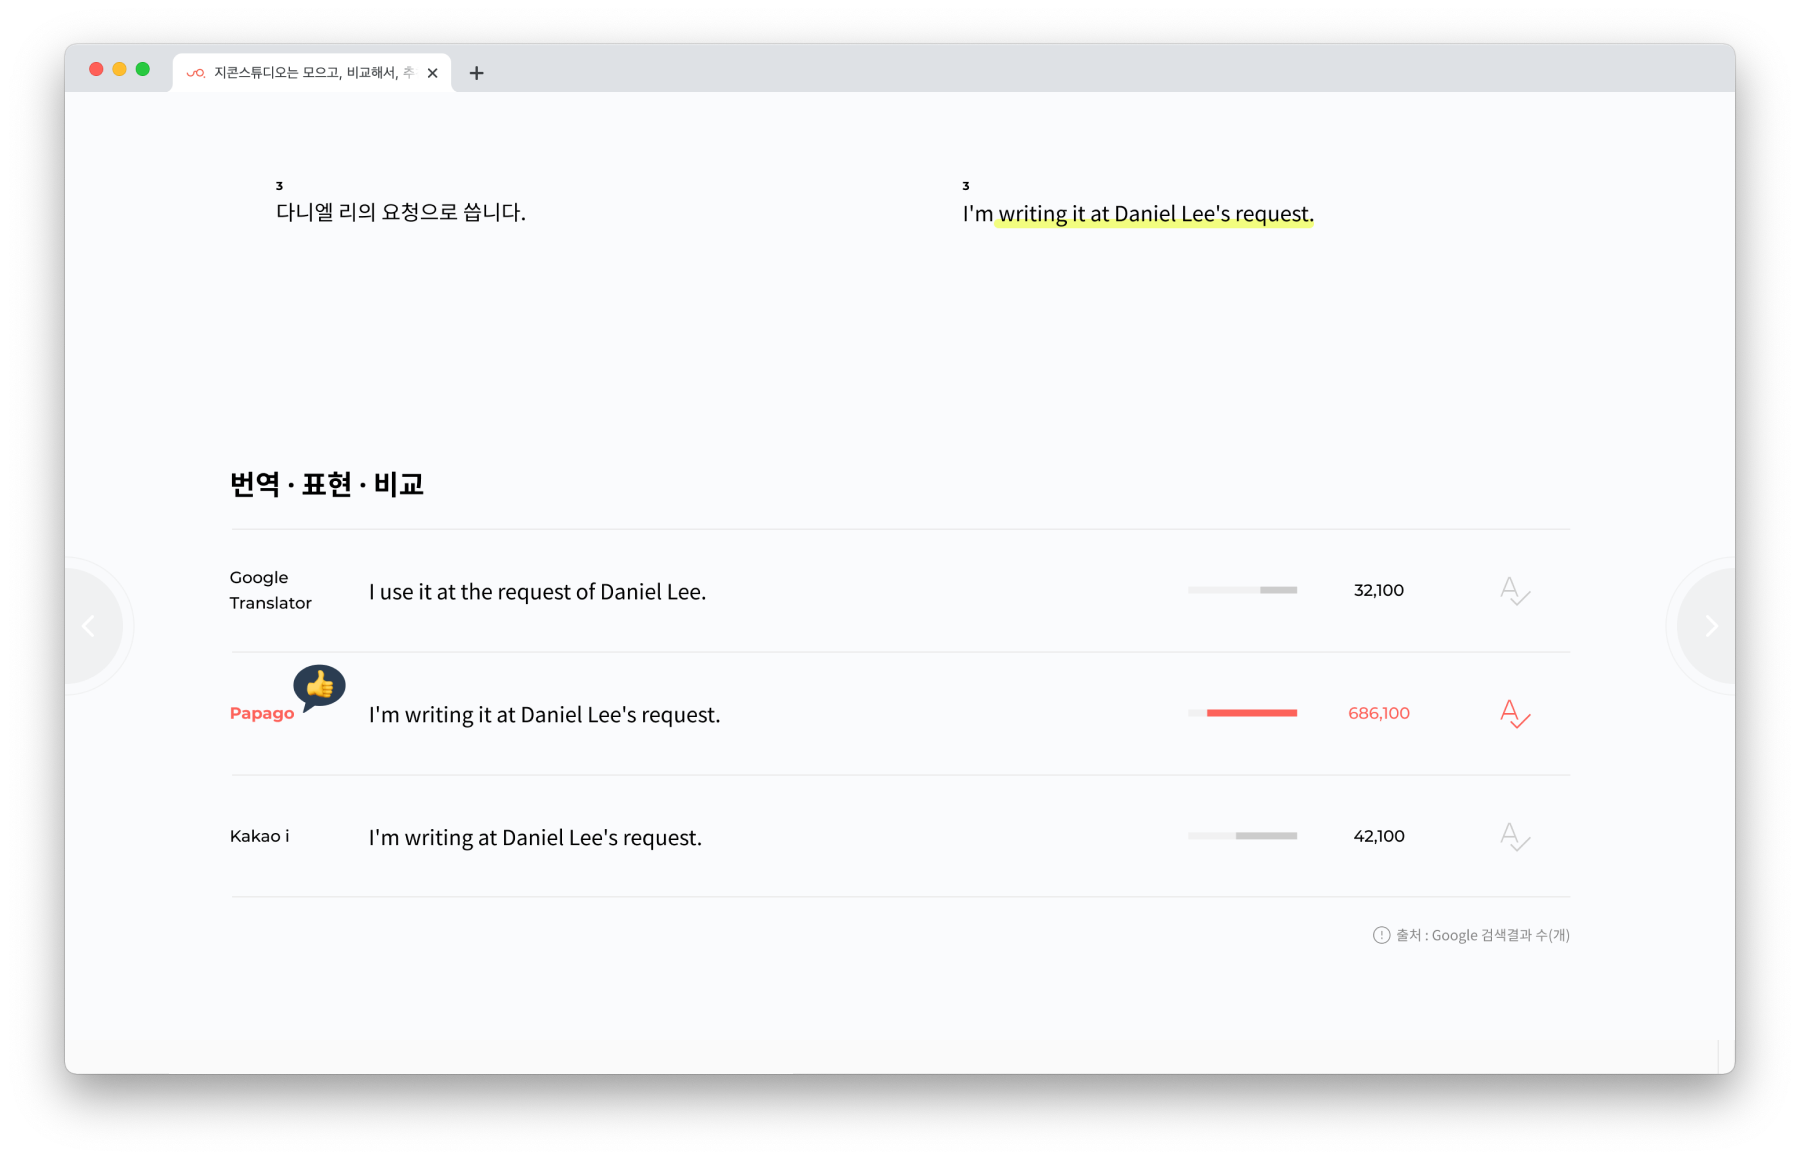Image resolution: width=1800 pixels, height=1160 pixels.
Task: Click the Papago label
Action: point(262,713)
